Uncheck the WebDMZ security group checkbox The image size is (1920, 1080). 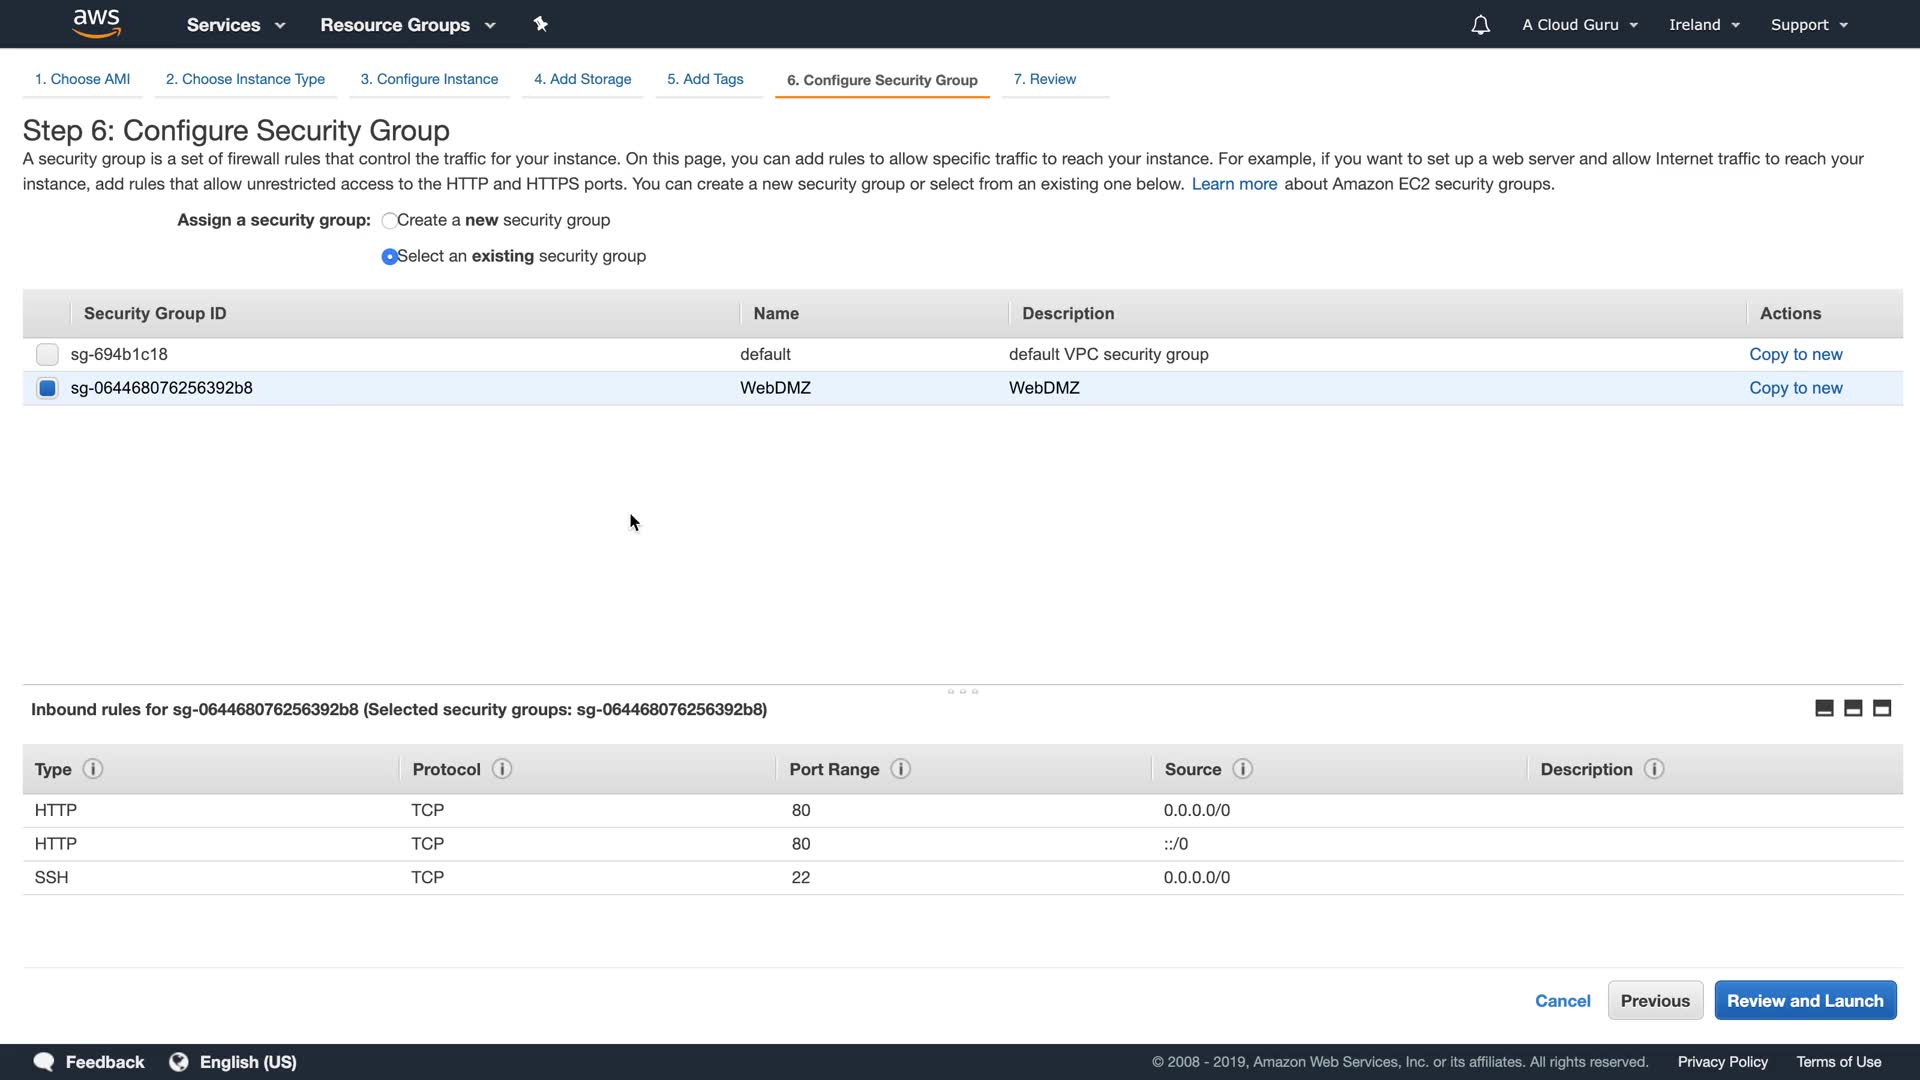coord(47,388)
